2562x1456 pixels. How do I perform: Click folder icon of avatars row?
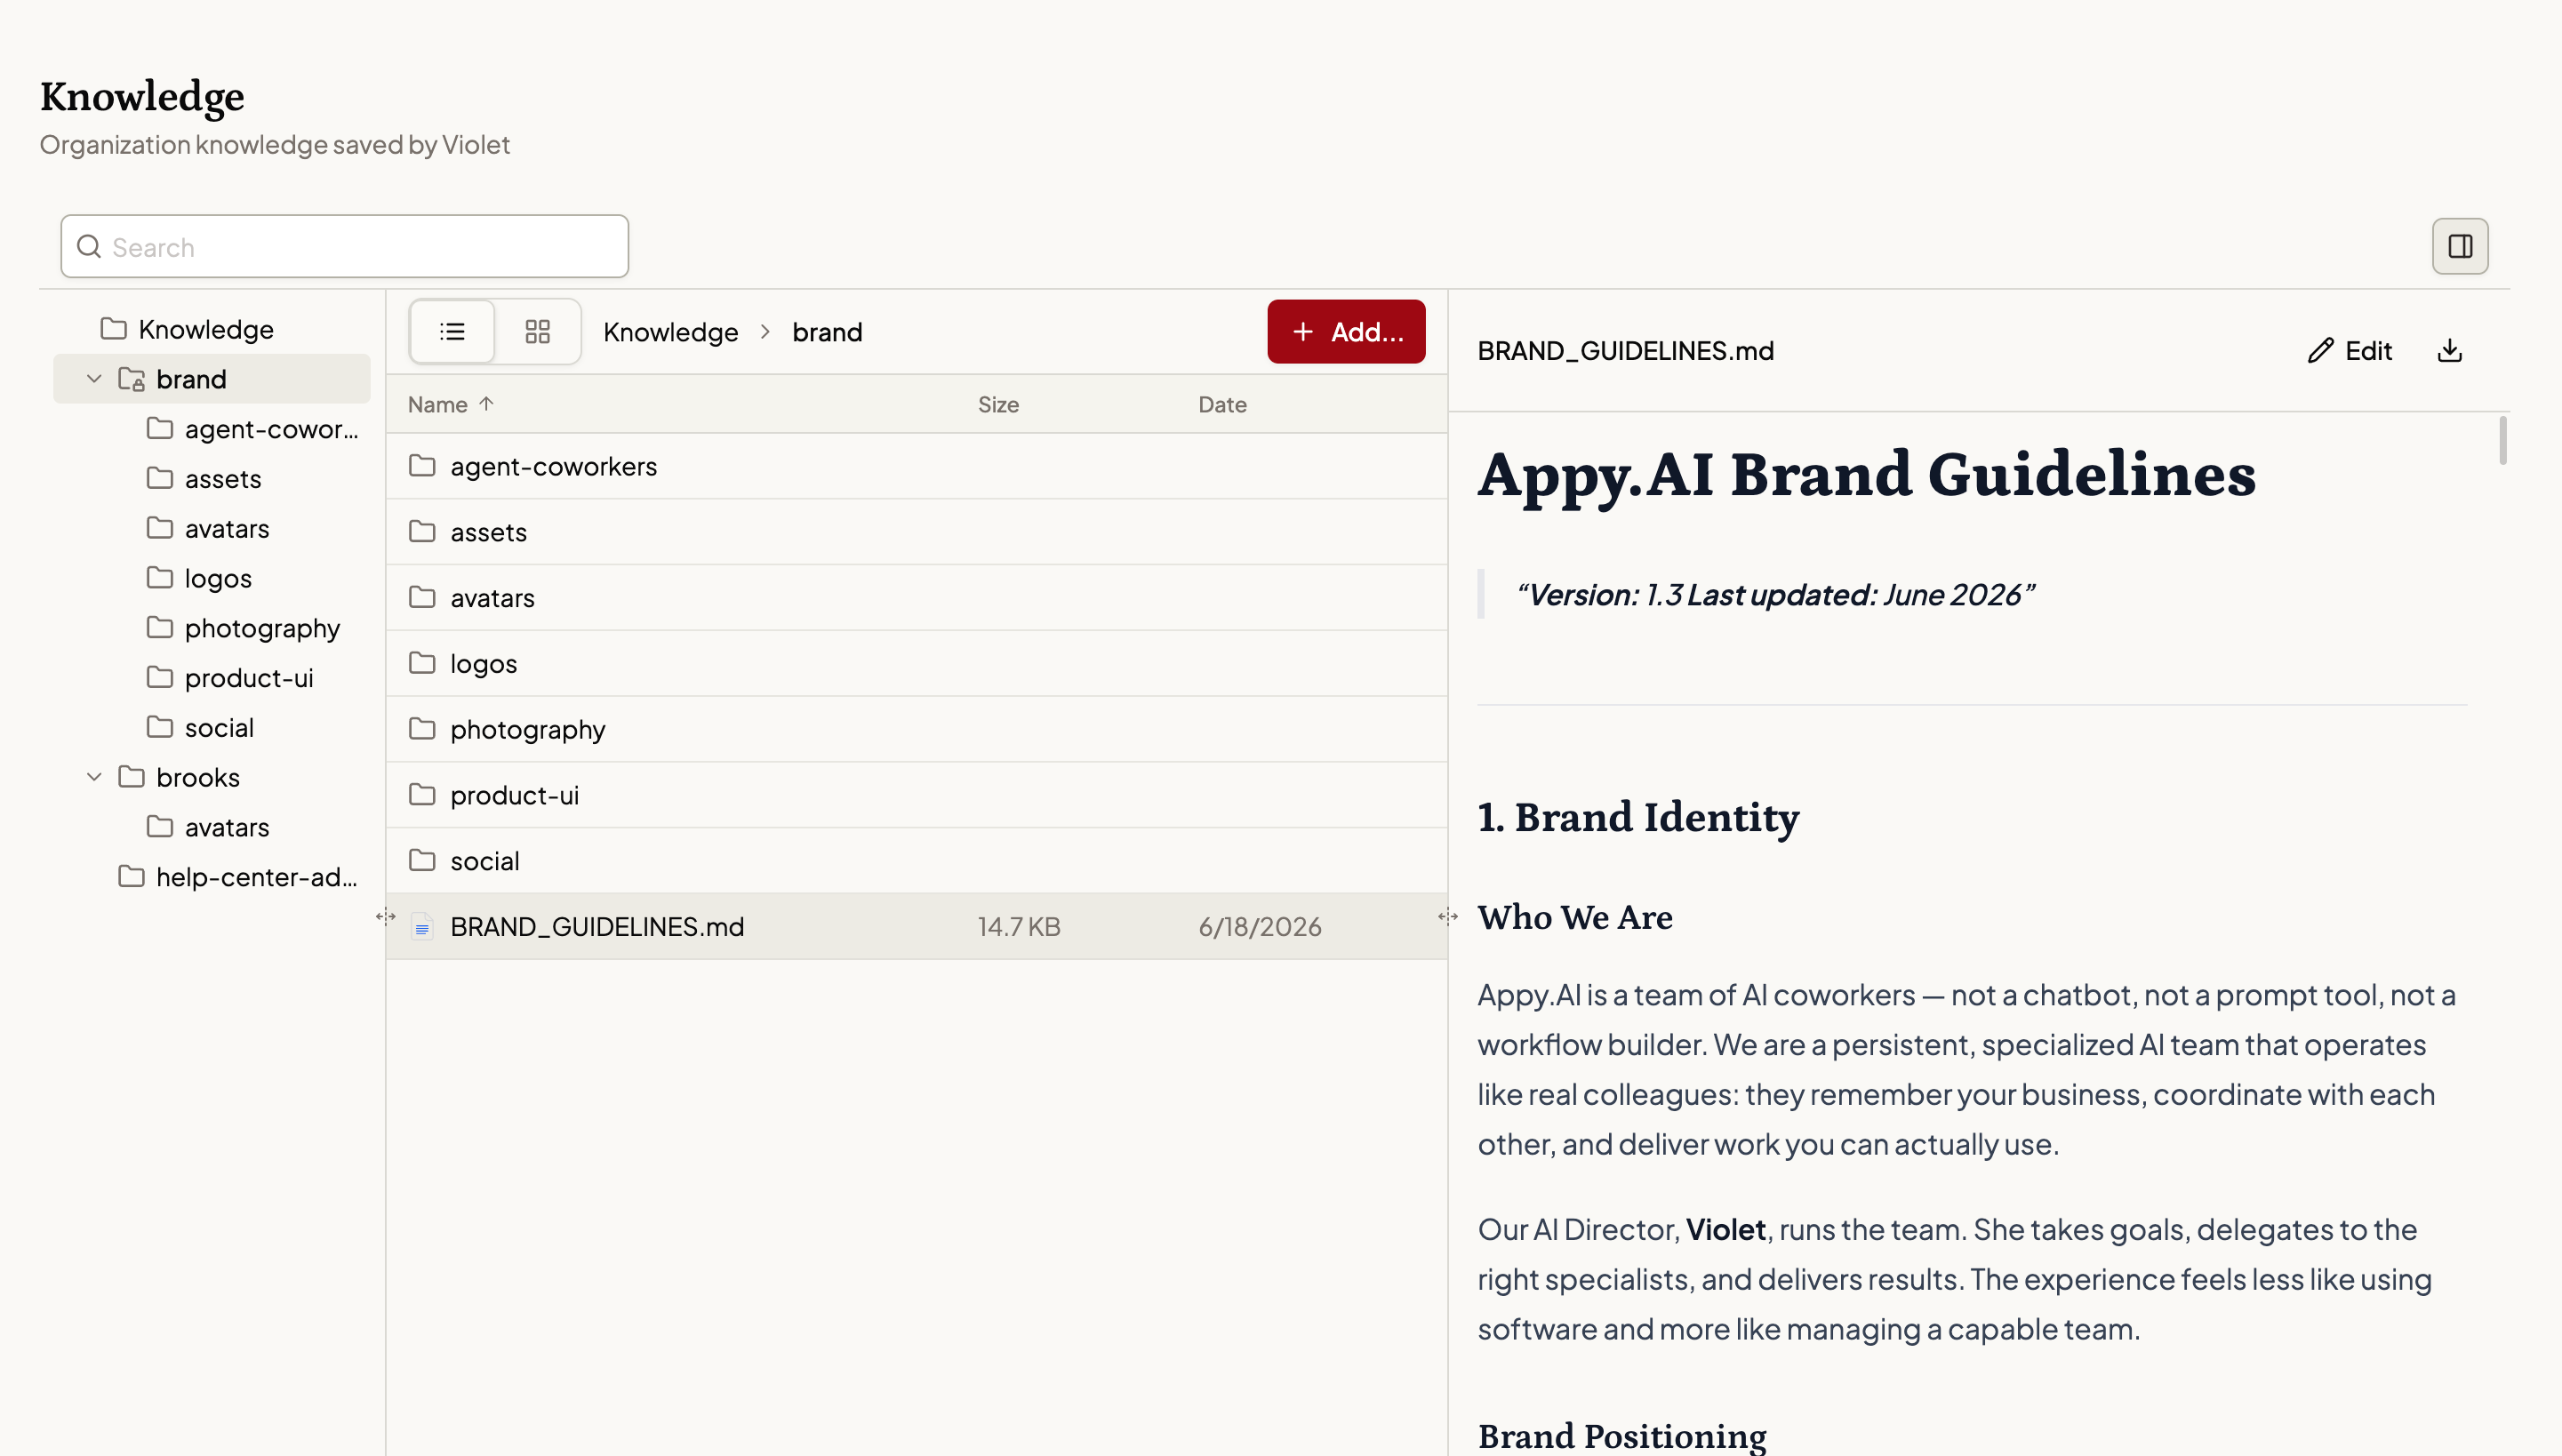coord(422,597)
